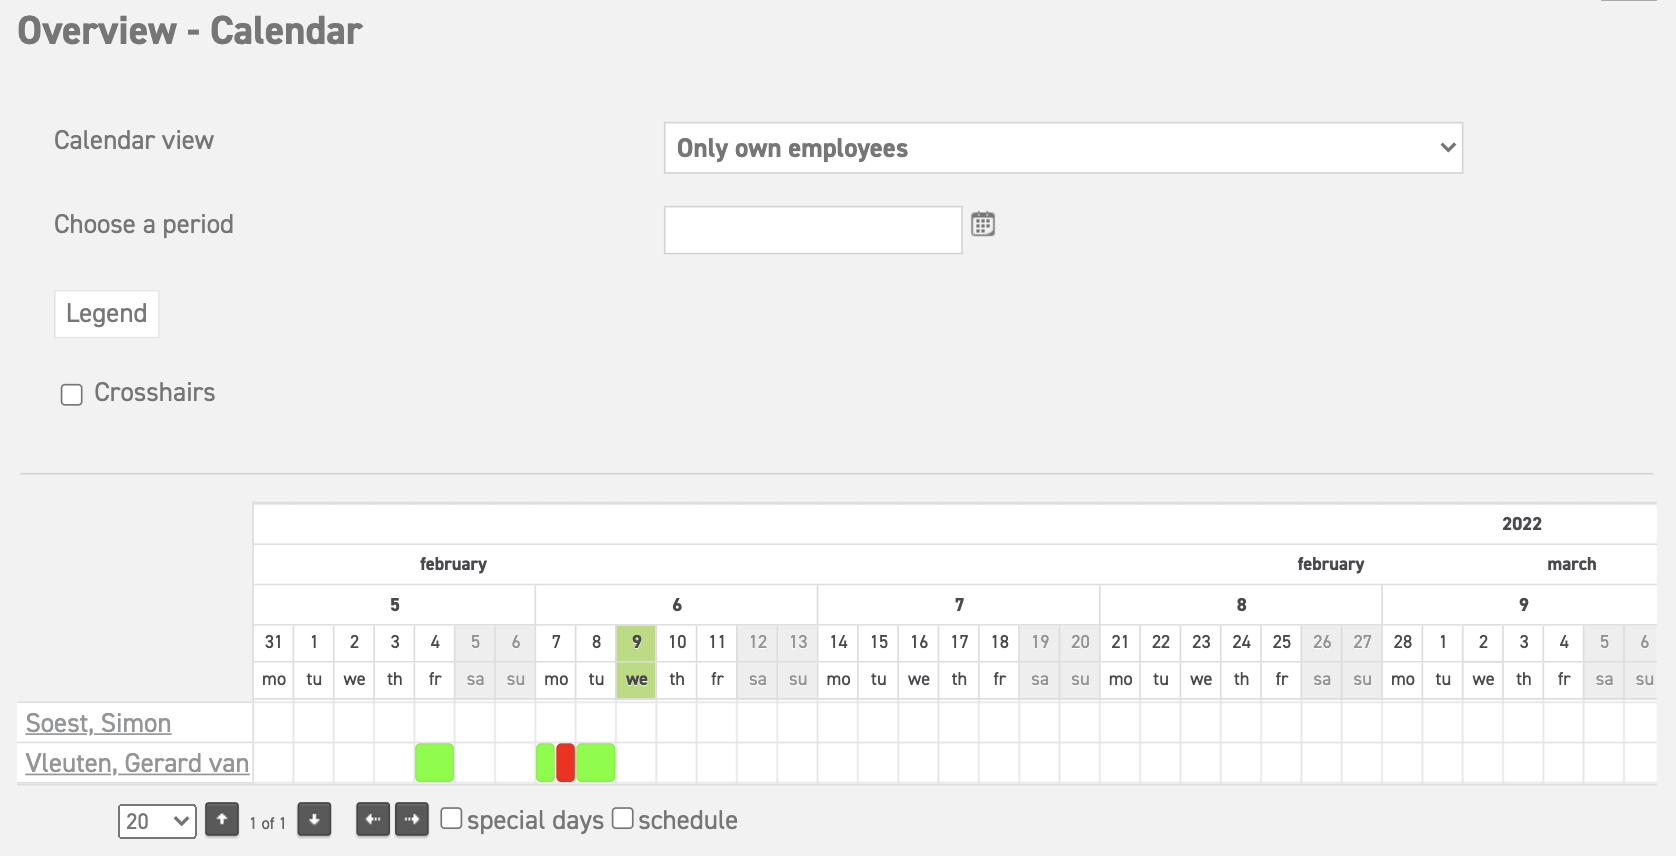Image resolution: width=1676 pixels, height=856 pixels.
Task: Enable the Crosshairs checkbox
Action: (x=72, y=395)
